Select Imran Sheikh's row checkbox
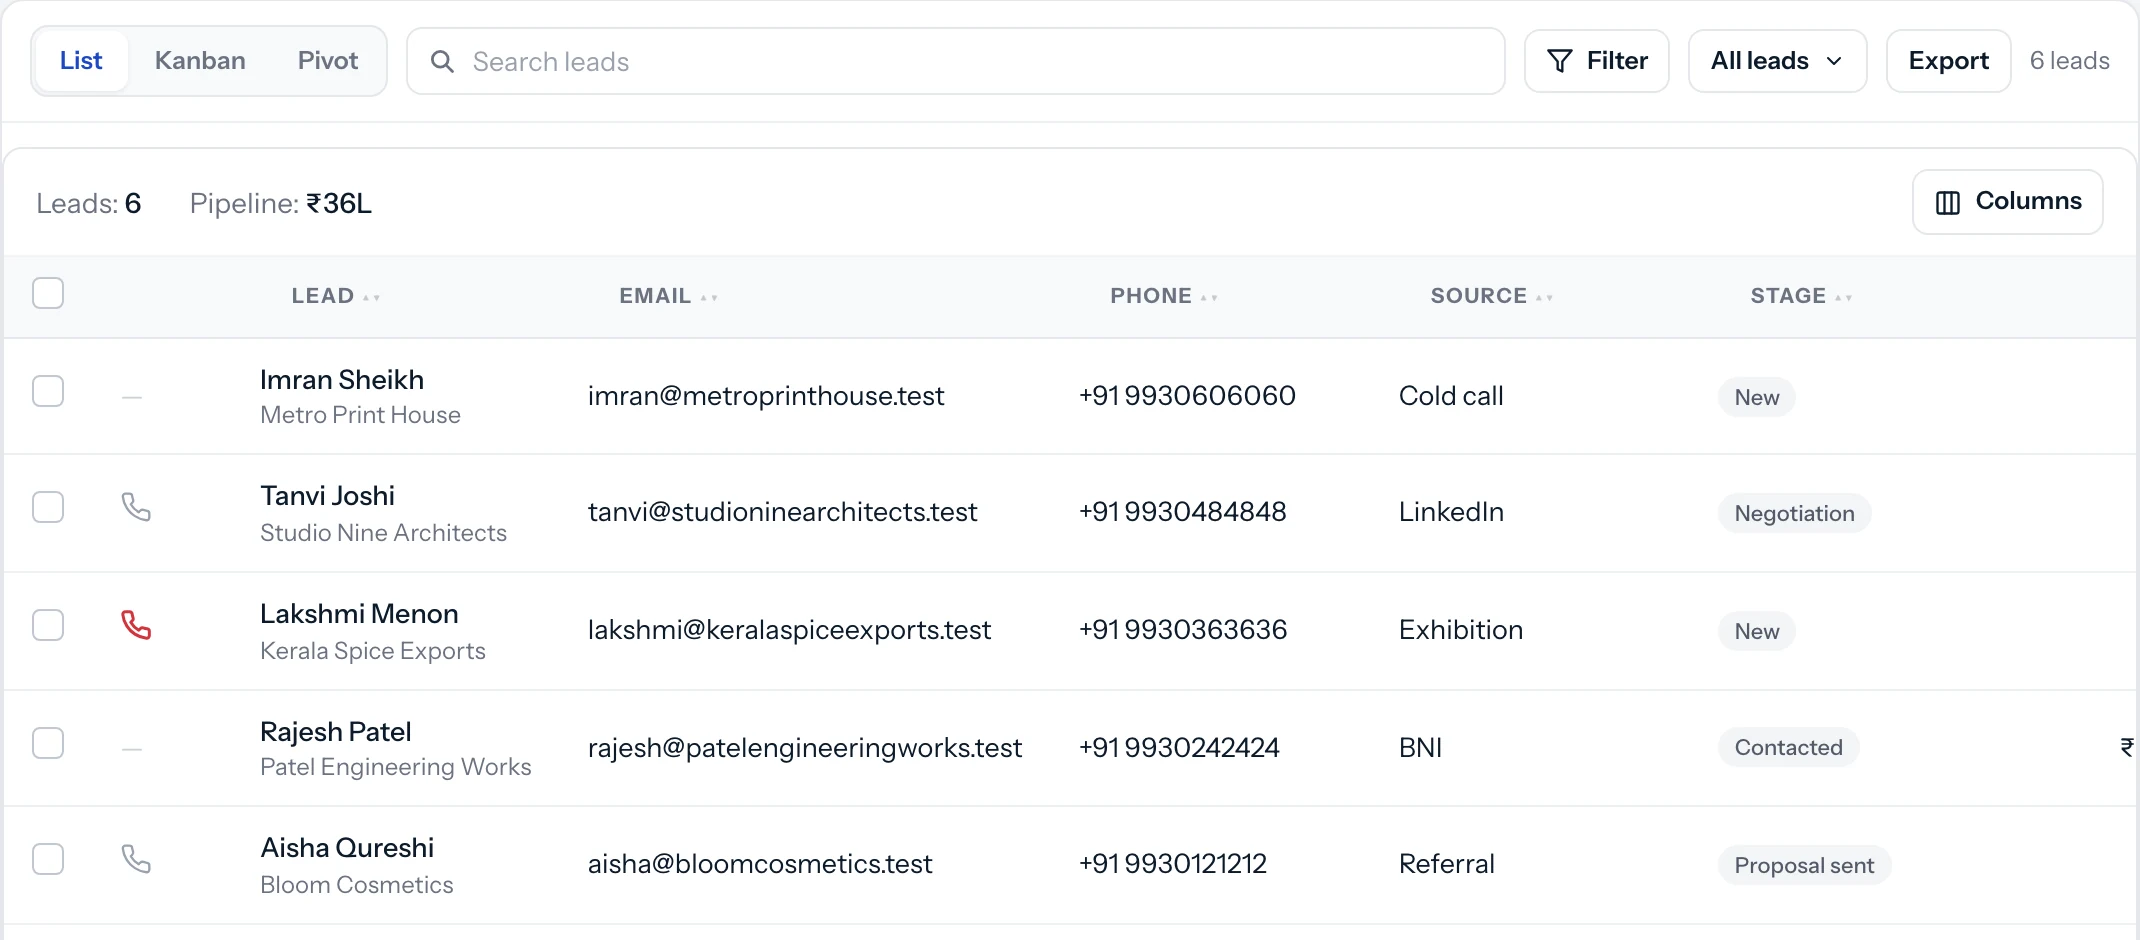This screenshot has width=2140, height=940. (x=48, y=391)
